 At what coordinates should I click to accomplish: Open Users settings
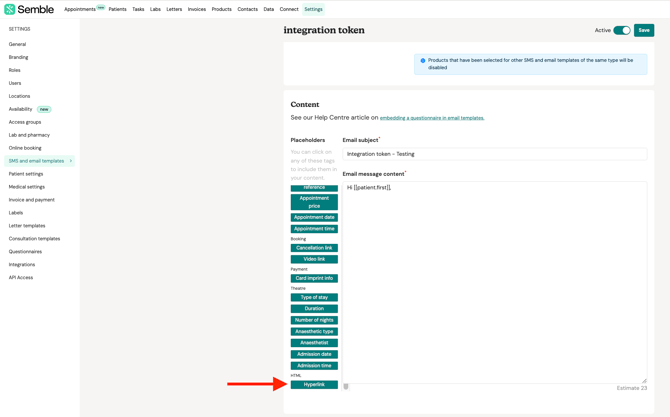click(15, 83)
